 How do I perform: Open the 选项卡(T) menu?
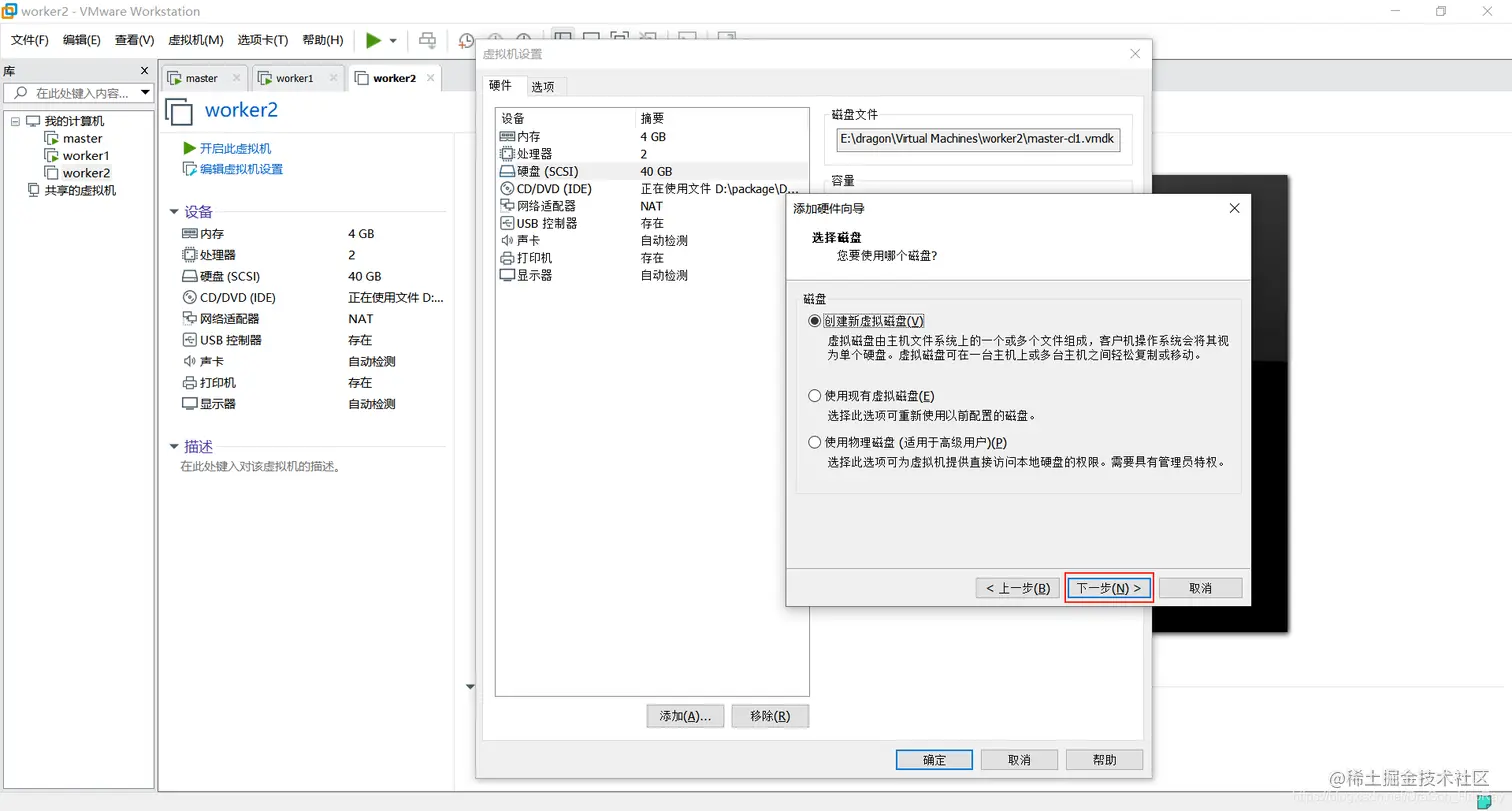click(263, 40)
